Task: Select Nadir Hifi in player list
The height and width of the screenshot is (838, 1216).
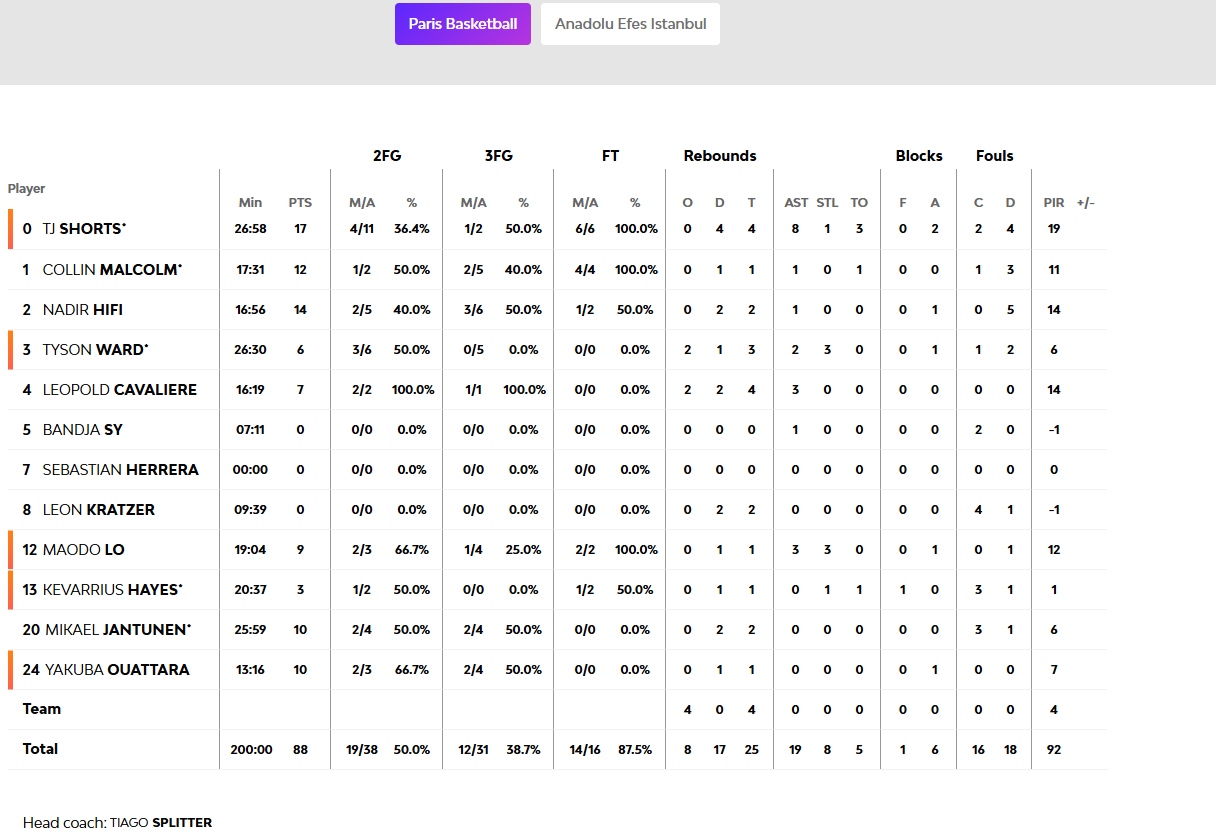Action: [82, 310]
